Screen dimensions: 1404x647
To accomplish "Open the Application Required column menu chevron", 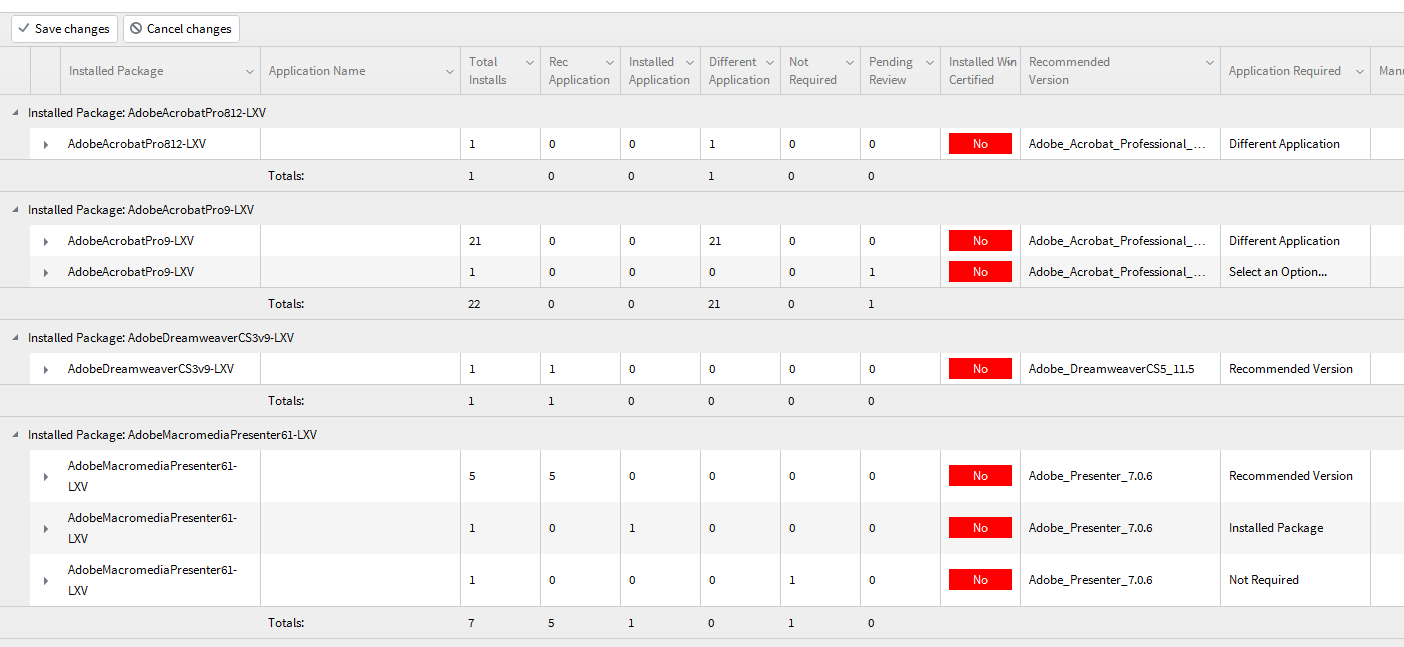I will click(x=1359, y=71).
